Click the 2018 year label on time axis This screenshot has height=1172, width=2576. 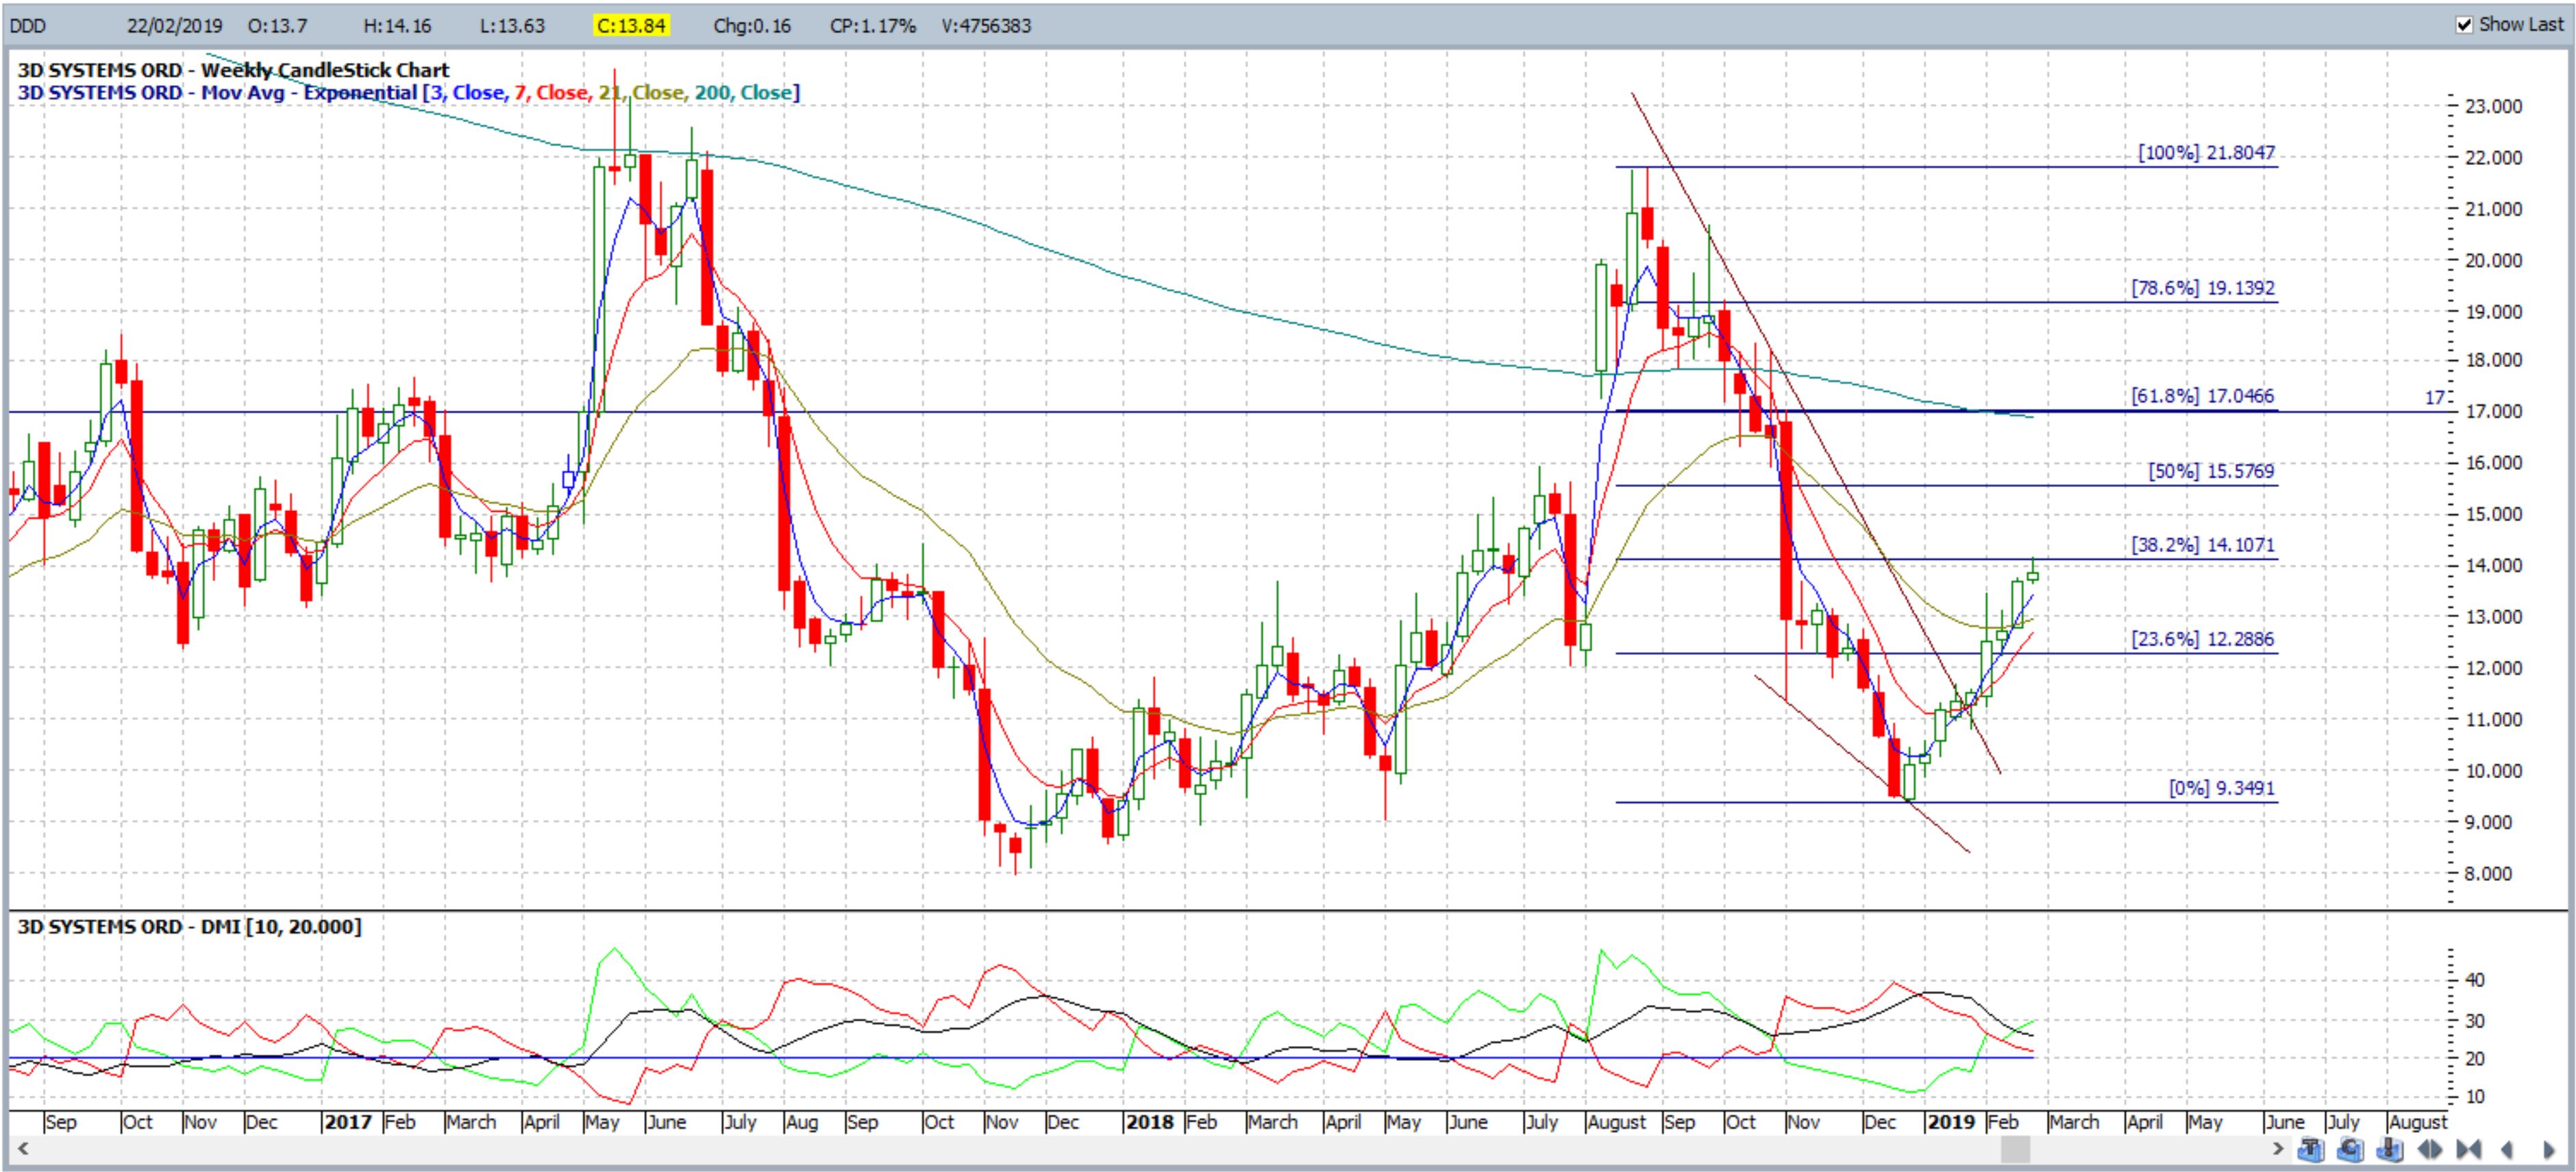tap(1150, 1122)
